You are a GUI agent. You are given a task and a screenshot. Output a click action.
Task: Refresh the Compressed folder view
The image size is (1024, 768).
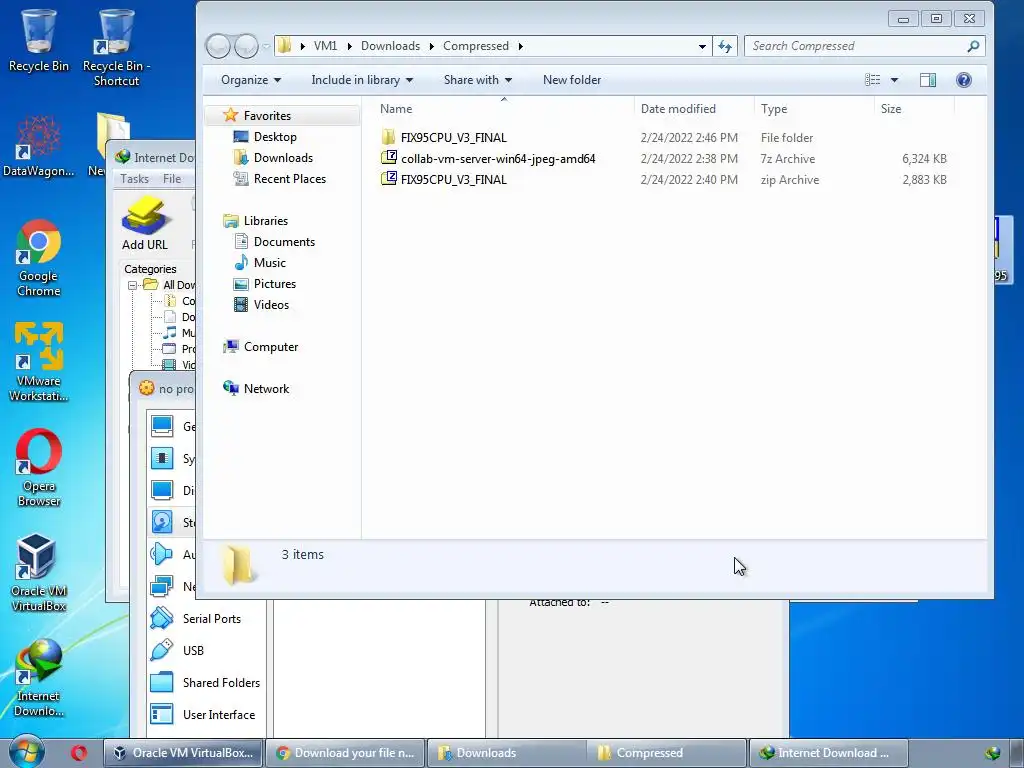[x=725, y=46]
